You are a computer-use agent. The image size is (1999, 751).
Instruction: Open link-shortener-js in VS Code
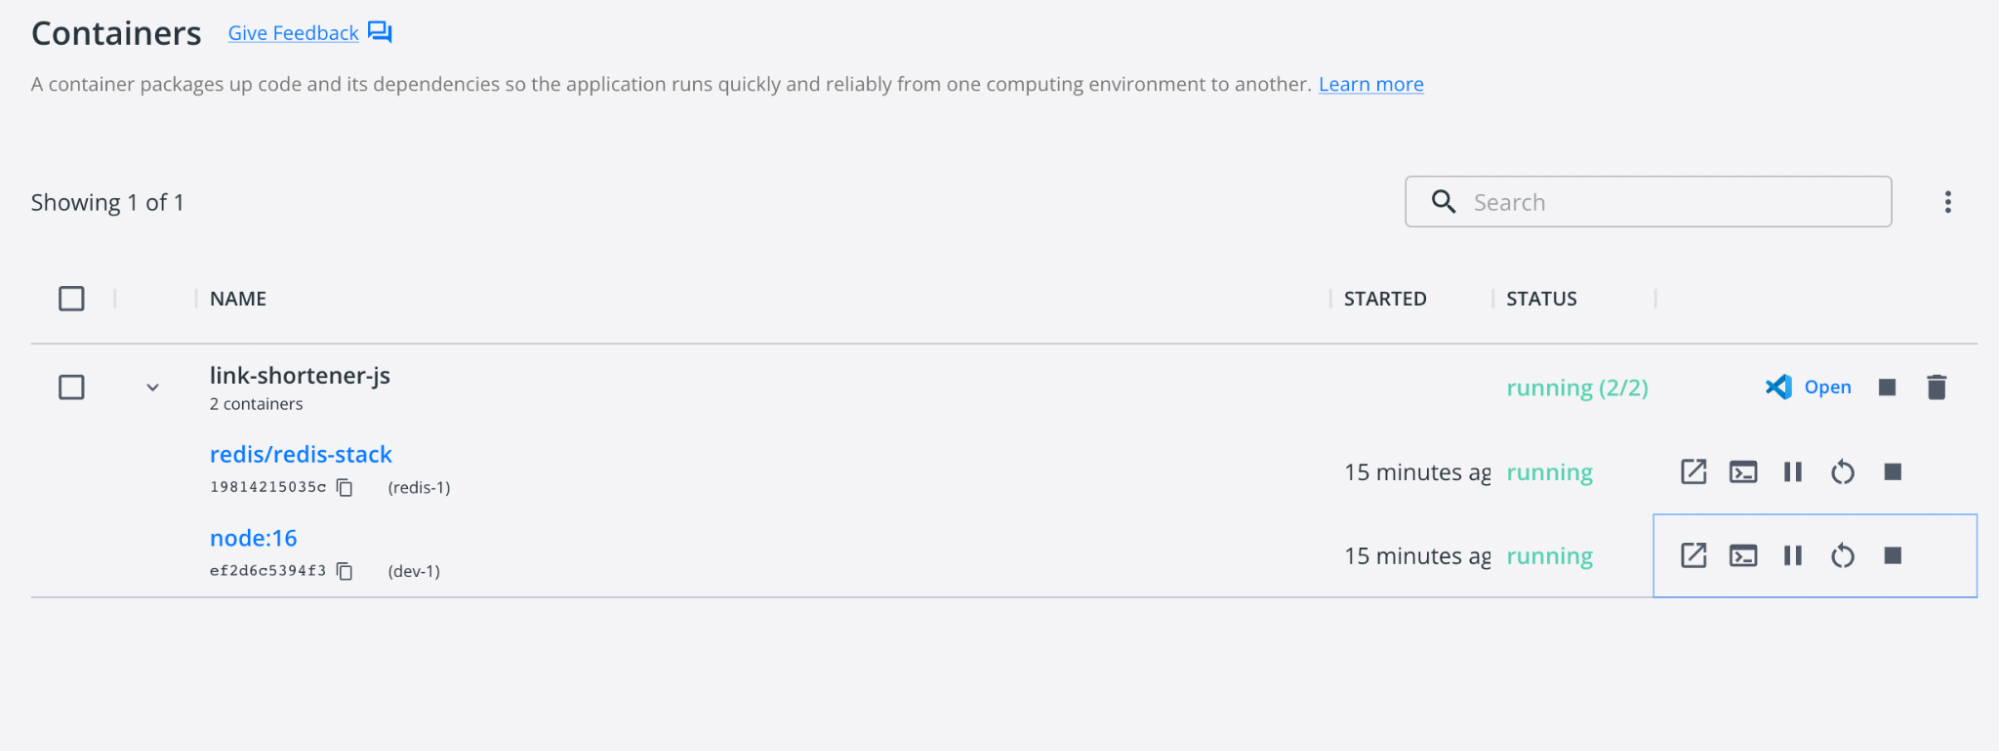(1809, 387)
